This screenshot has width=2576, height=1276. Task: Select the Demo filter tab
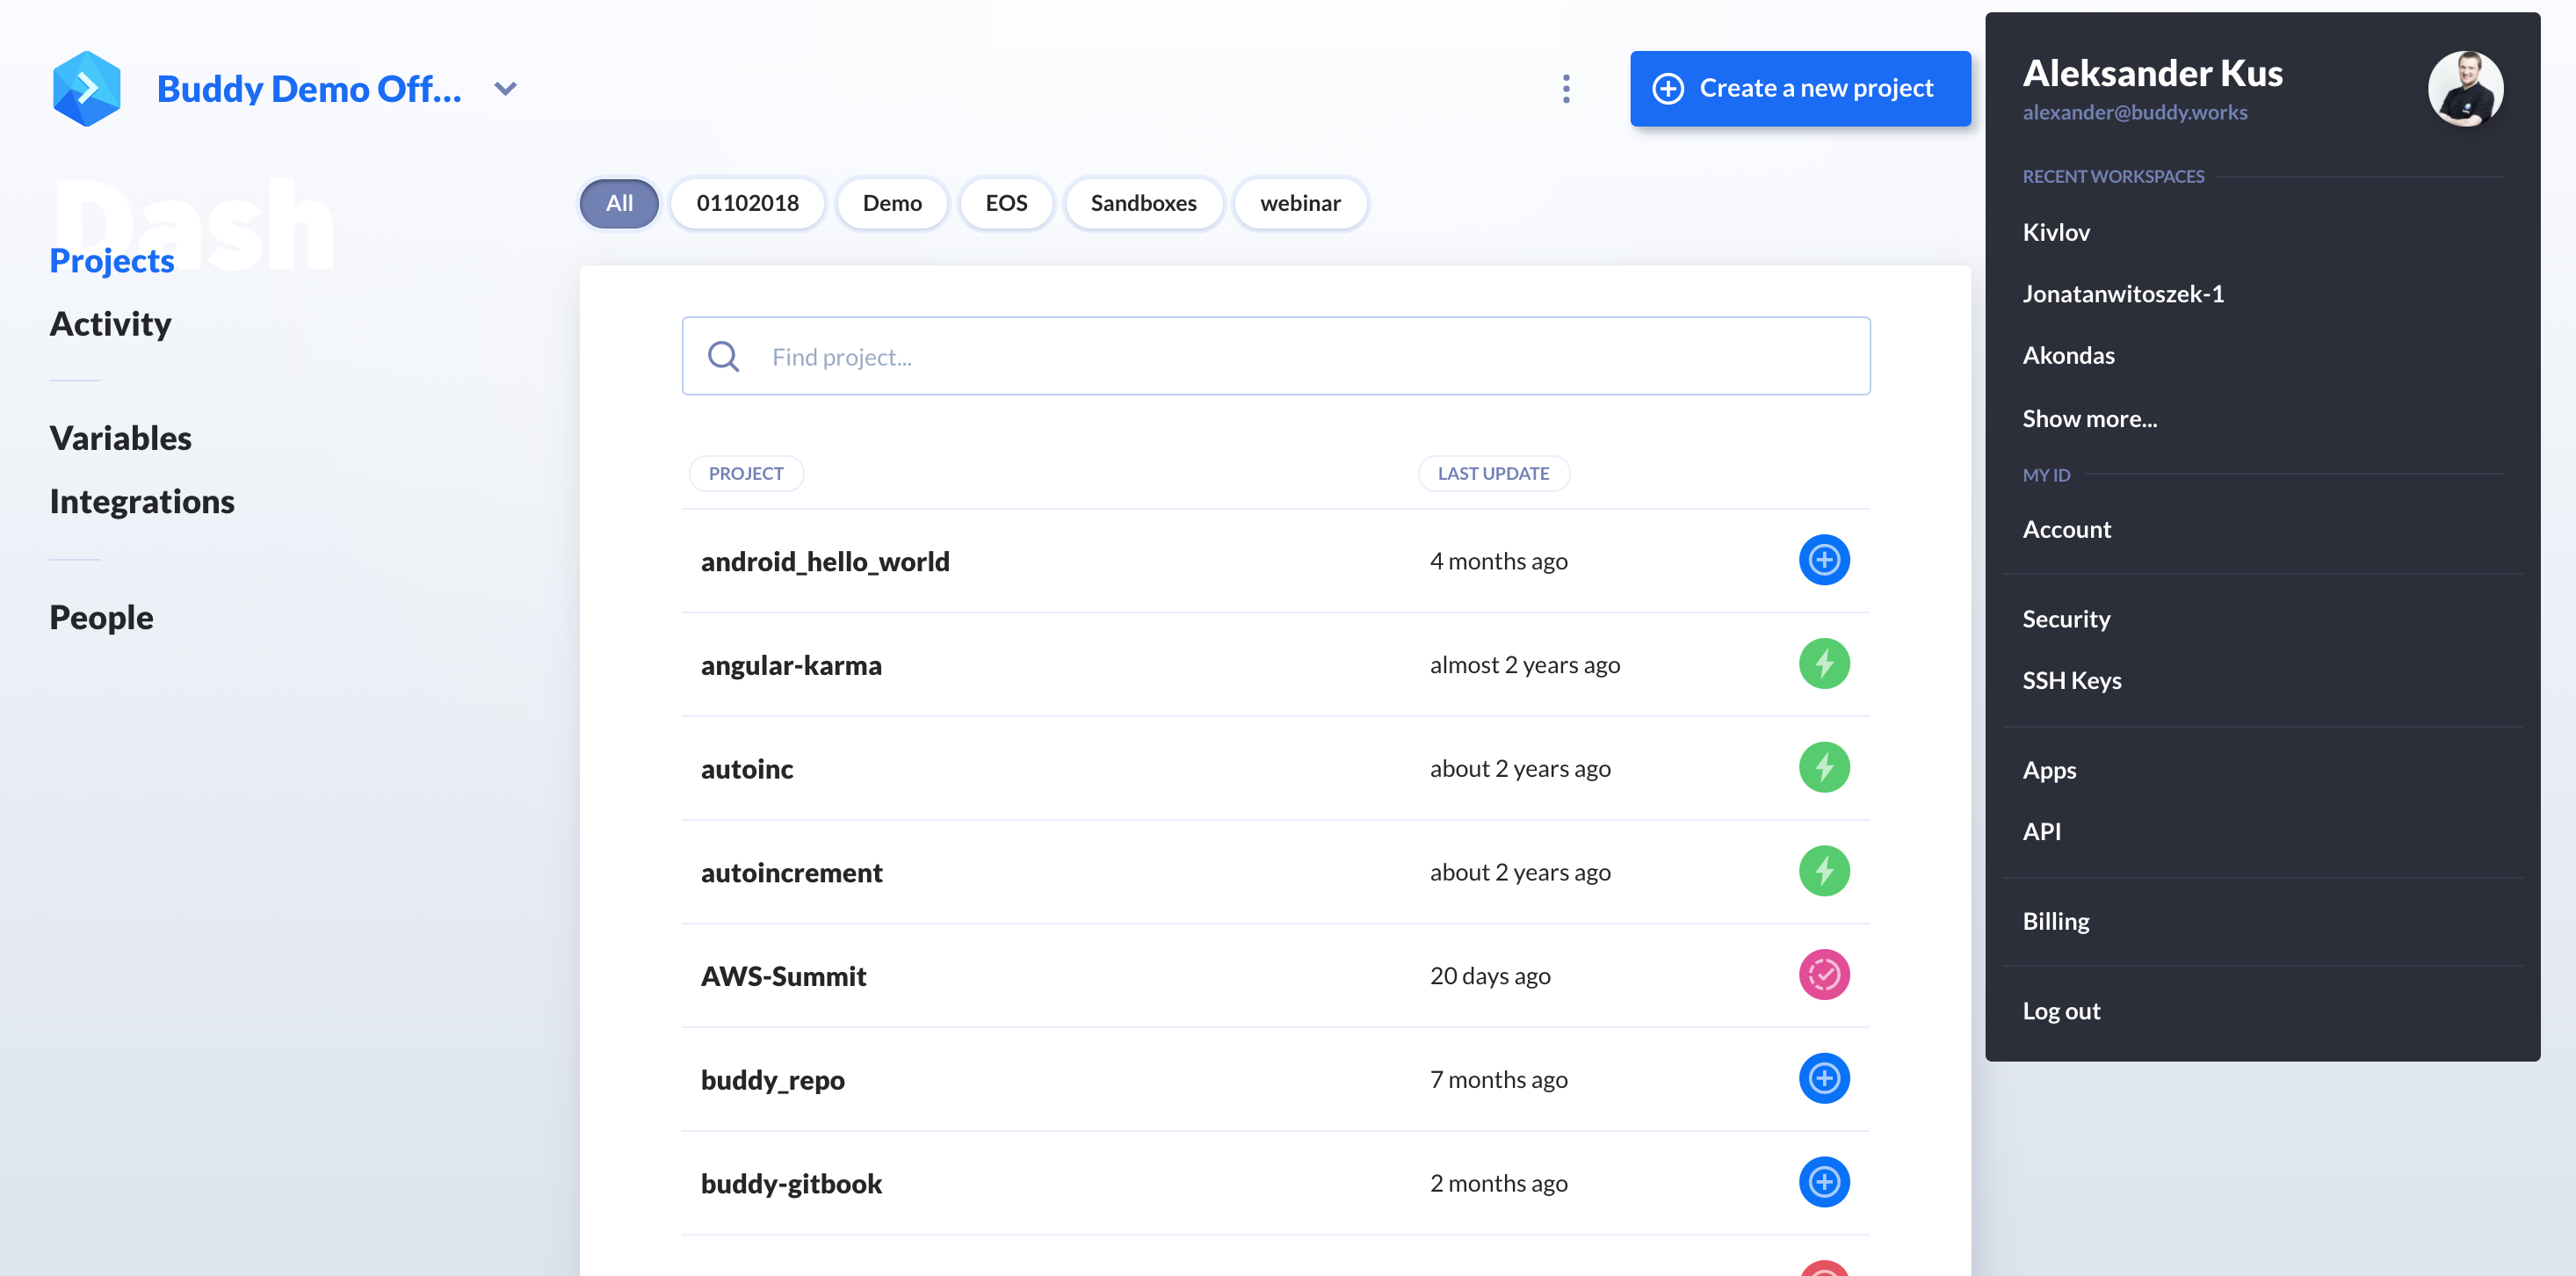coord(892,203)
